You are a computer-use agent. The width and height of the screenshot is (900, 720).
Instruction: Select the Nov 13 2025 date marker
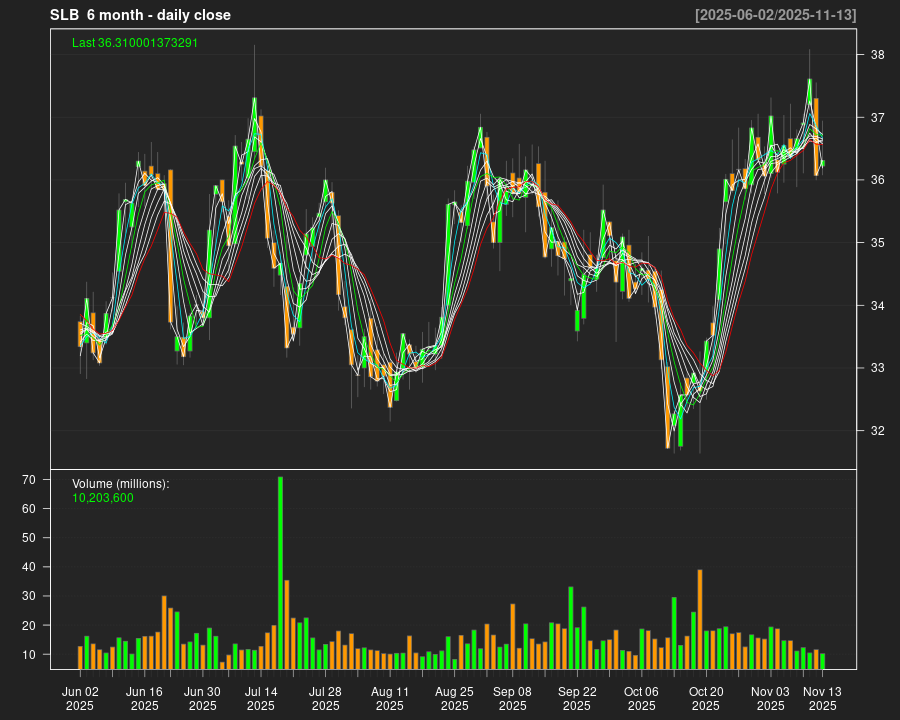pyautogui.click(x=823, y=698)
